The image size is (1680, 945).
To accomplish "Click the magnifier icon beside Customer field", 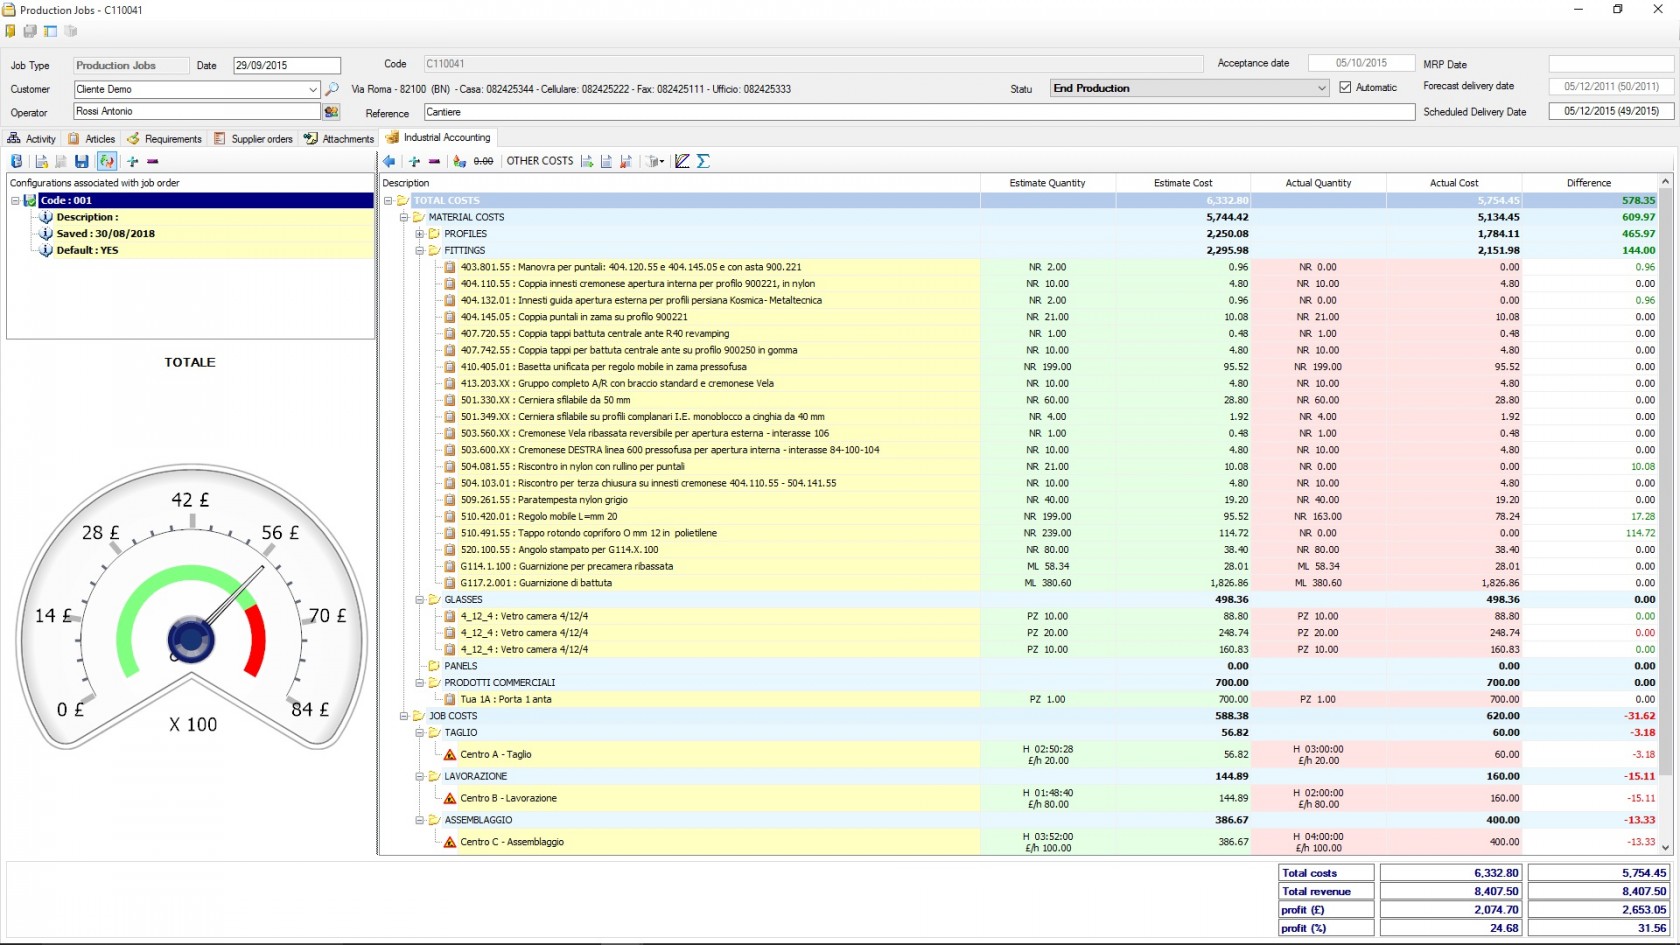I will tap(332, 89).
